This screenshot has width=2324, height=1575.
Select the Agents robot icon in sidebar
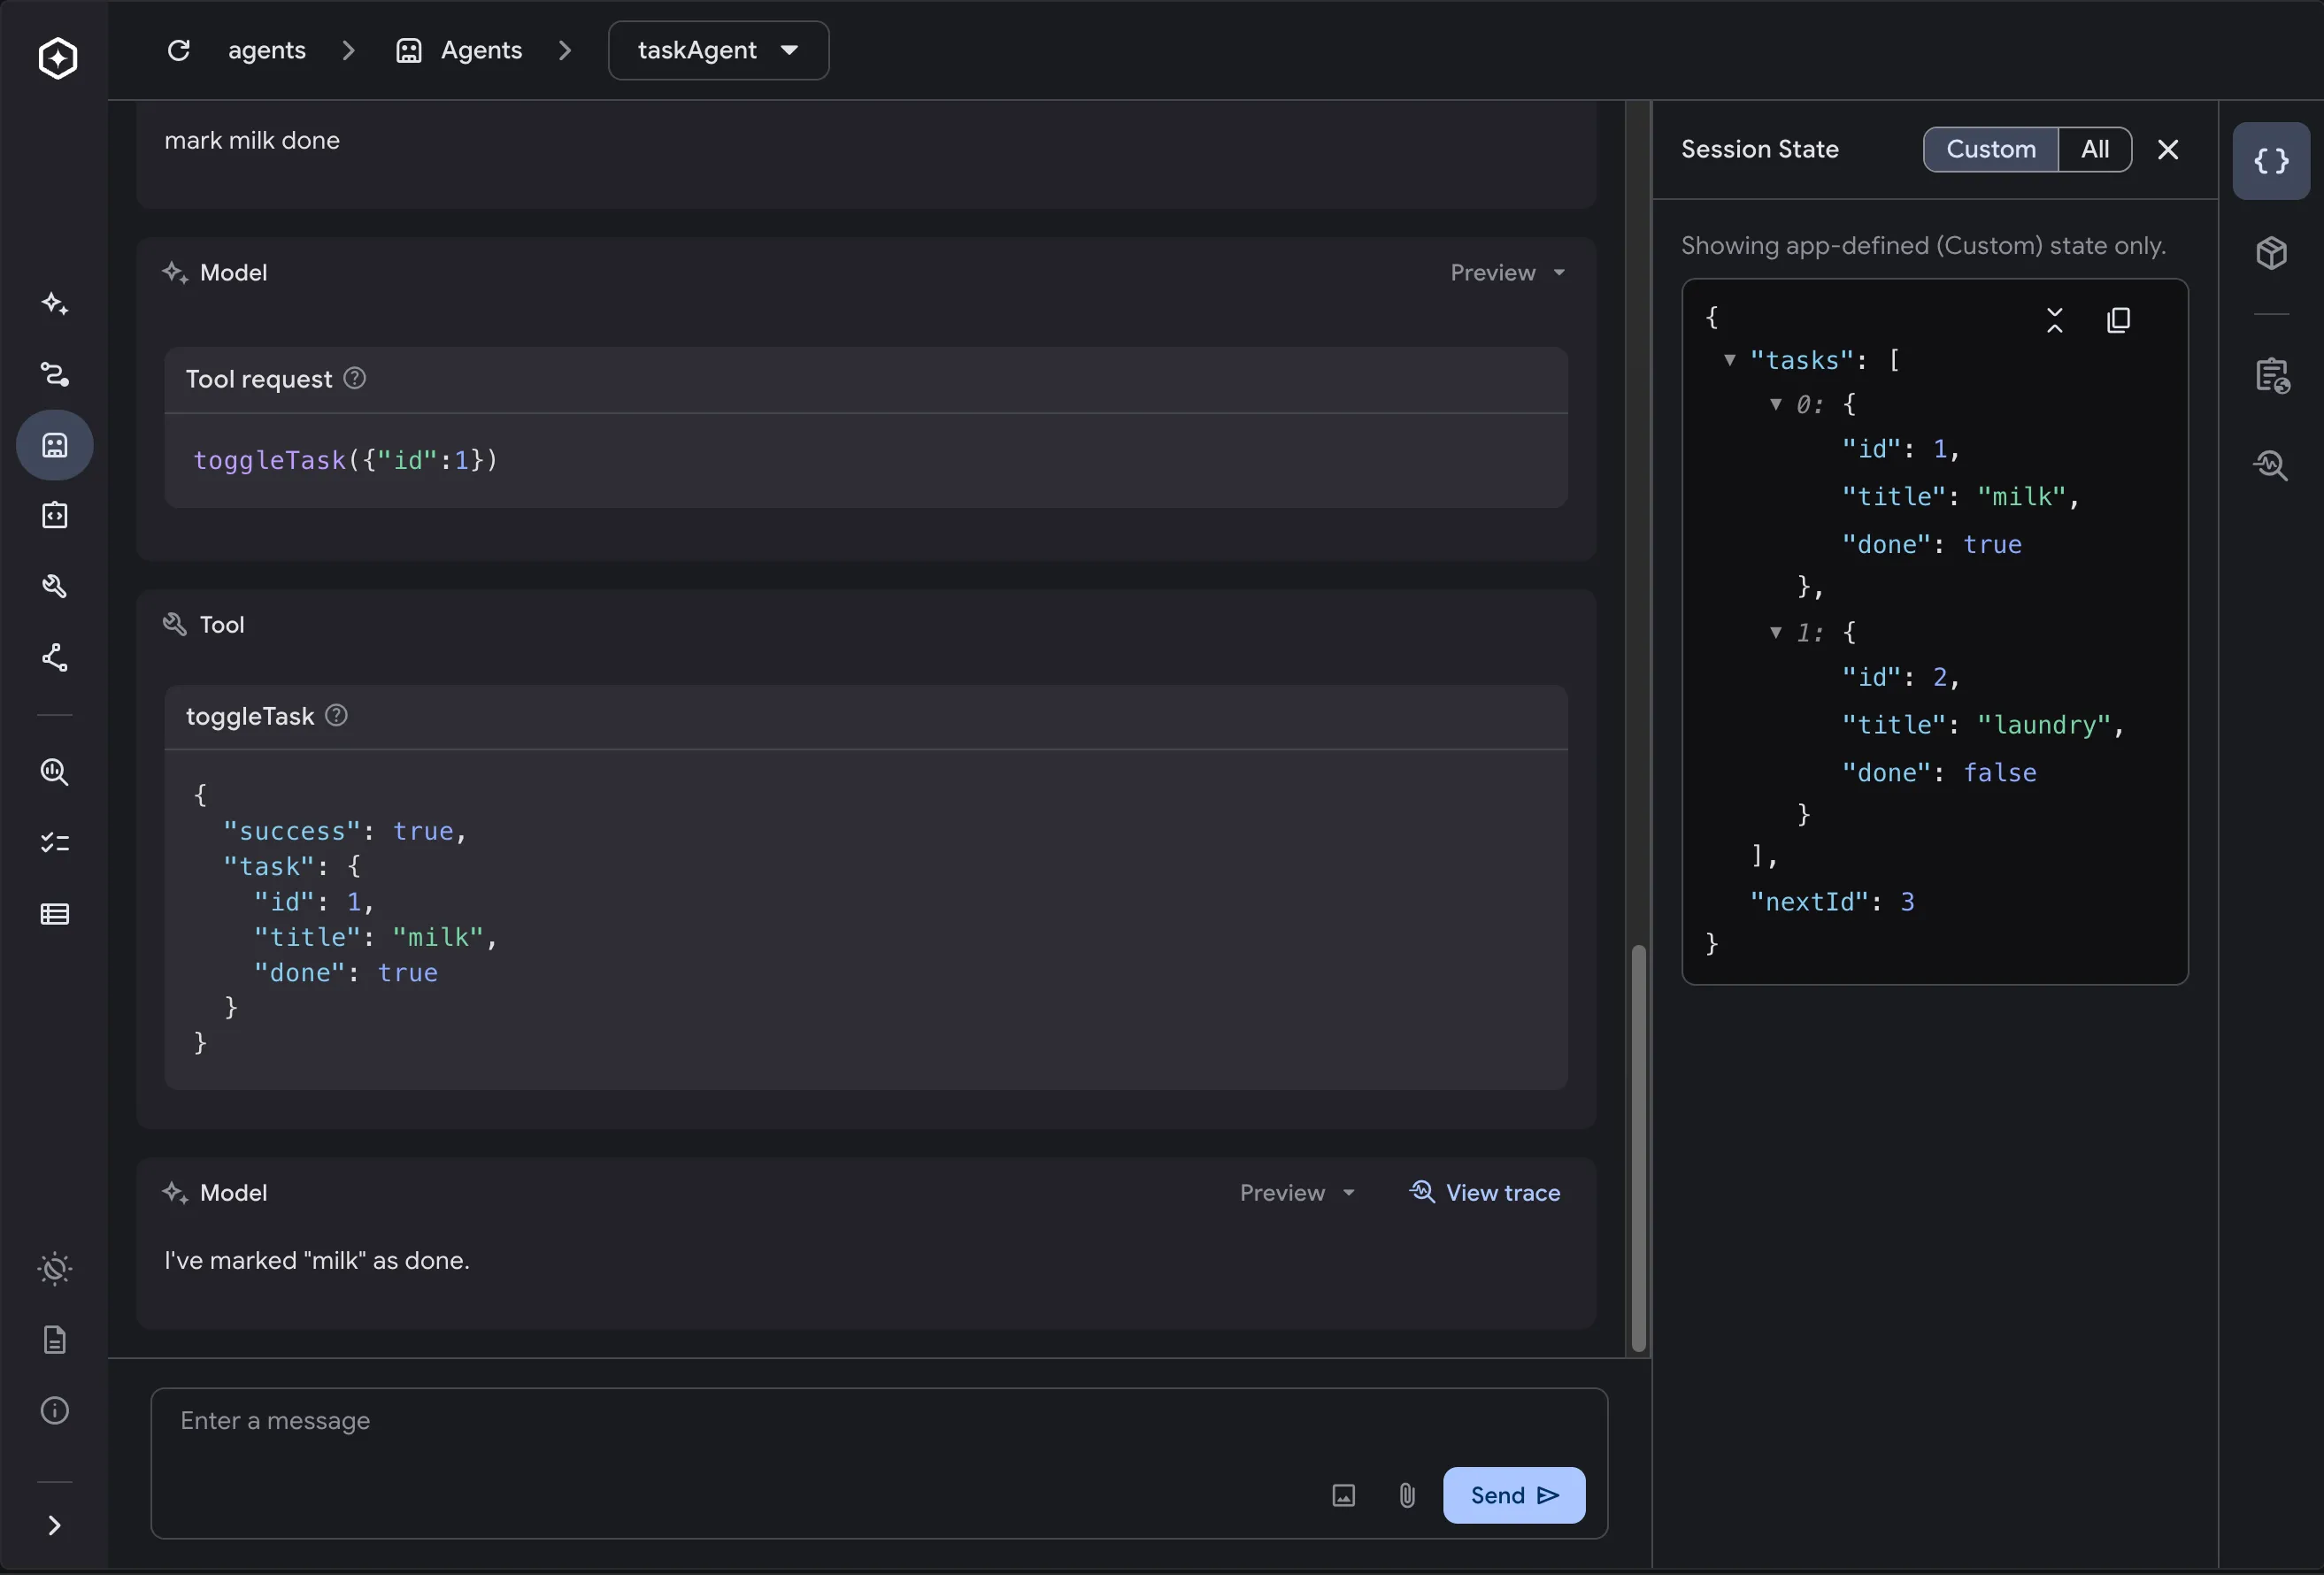pos(55,445)
